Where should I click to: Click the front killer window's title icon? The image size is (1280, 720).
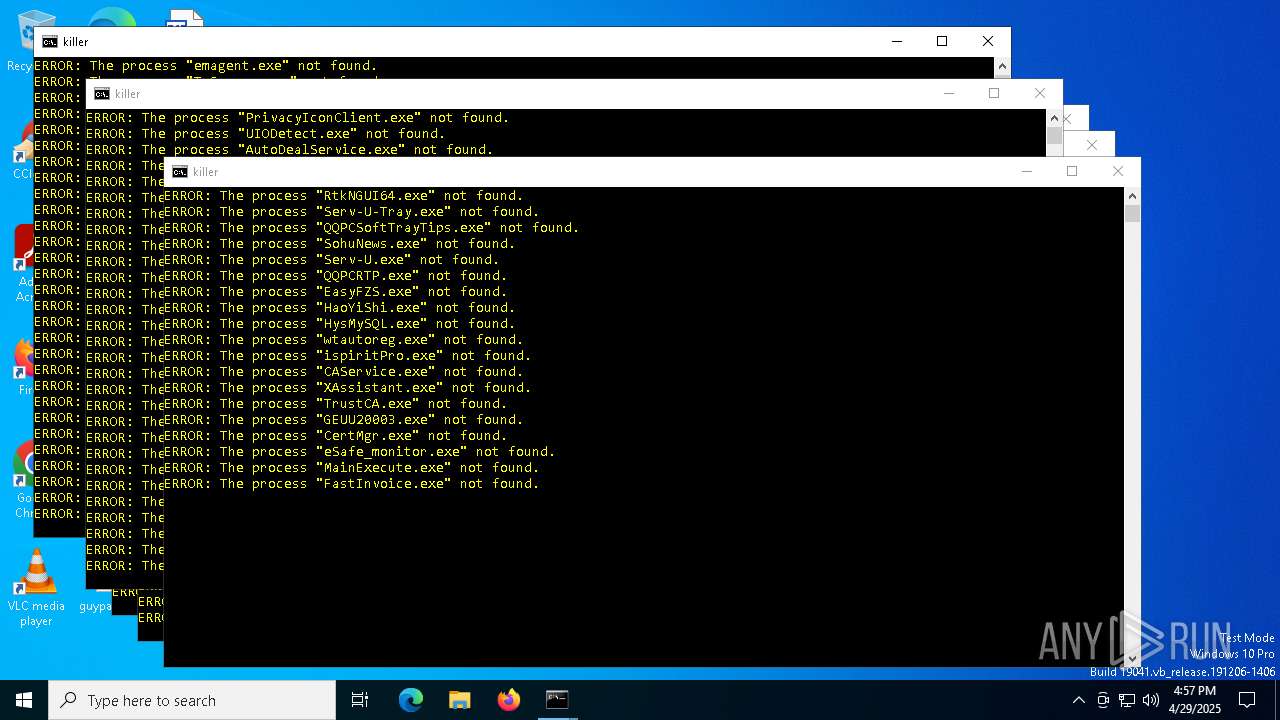pos(180,172)
